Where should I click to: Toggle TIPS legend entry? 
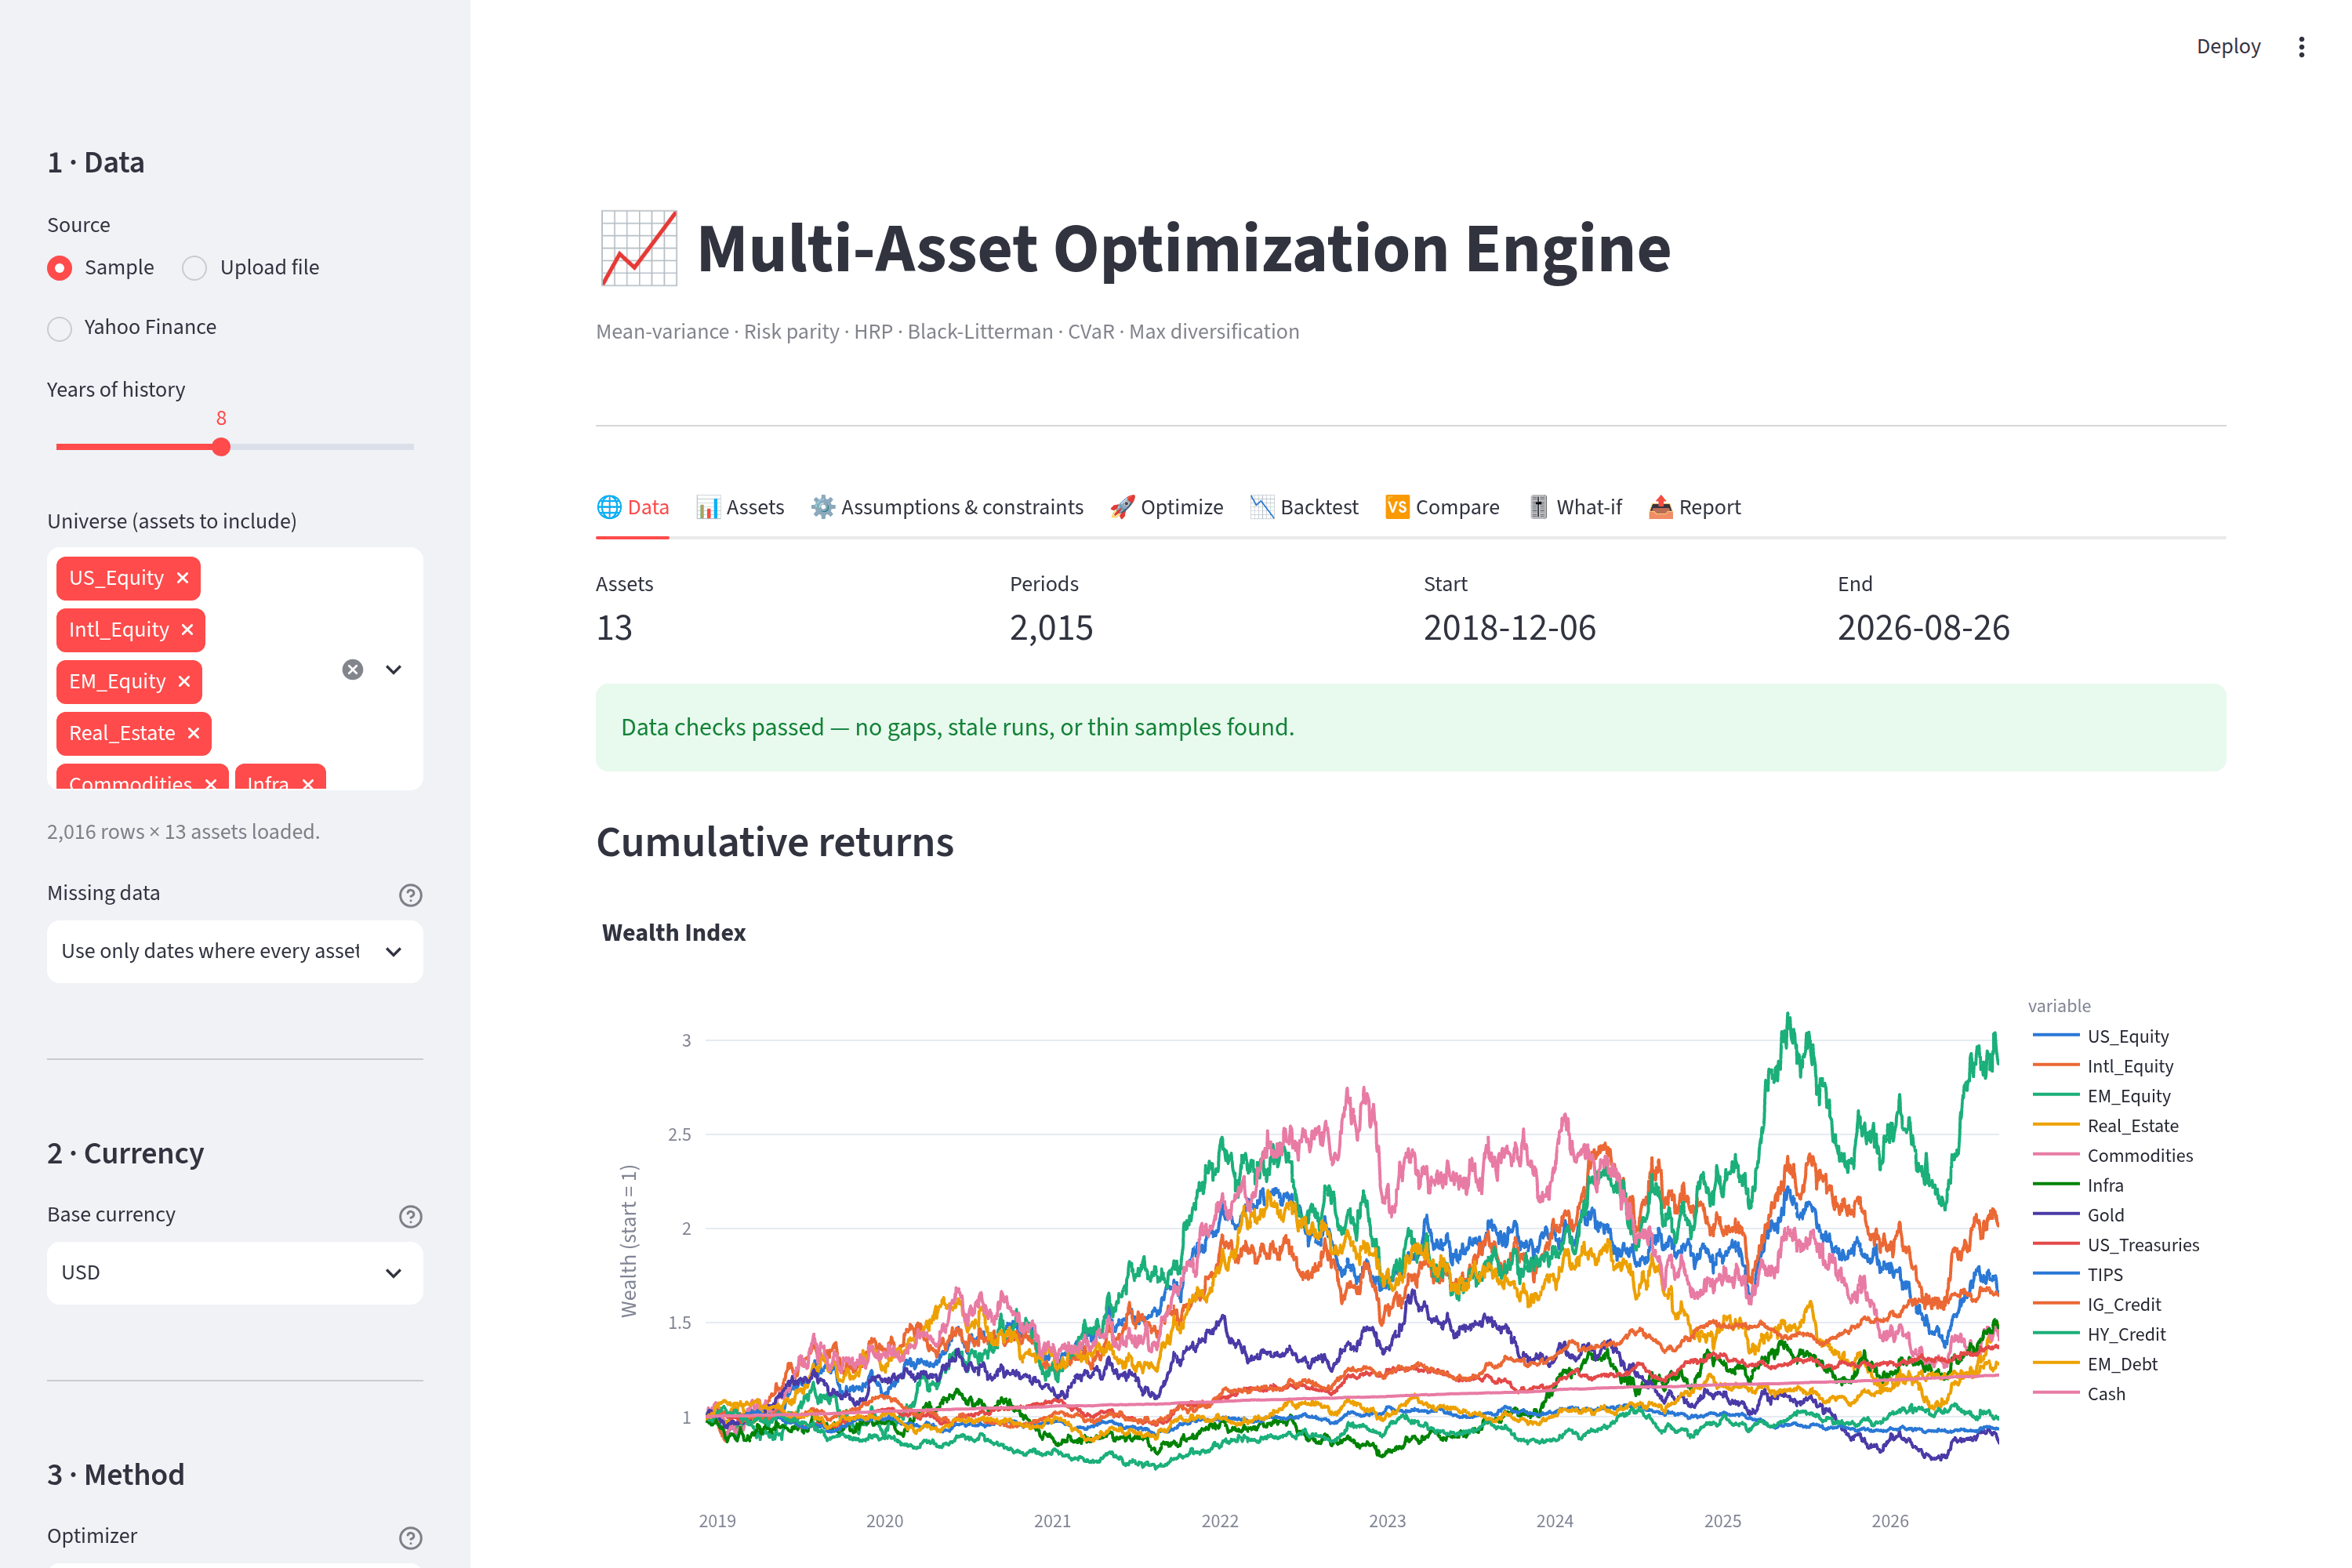[x=2078, y=1275]
